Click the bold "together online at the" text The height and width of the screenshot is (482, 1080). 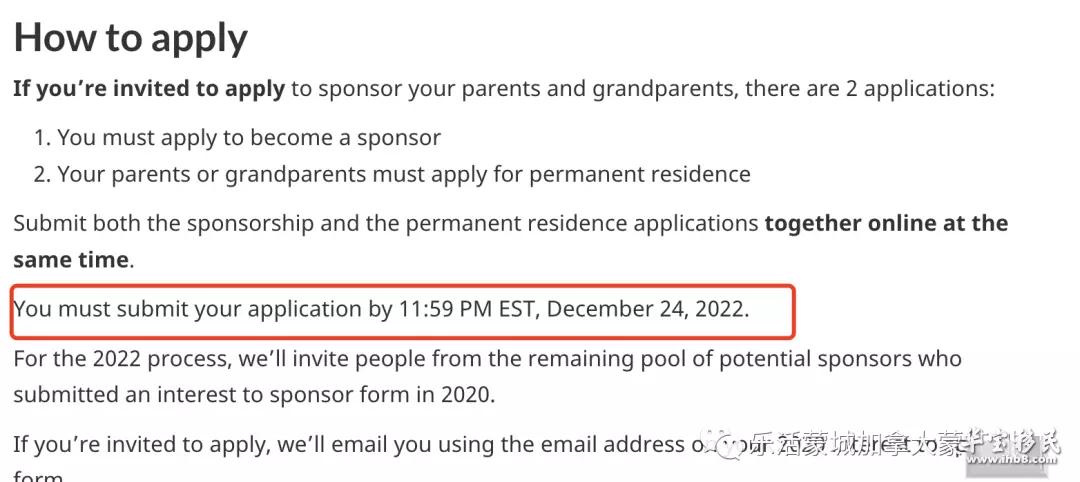(886, 223)
